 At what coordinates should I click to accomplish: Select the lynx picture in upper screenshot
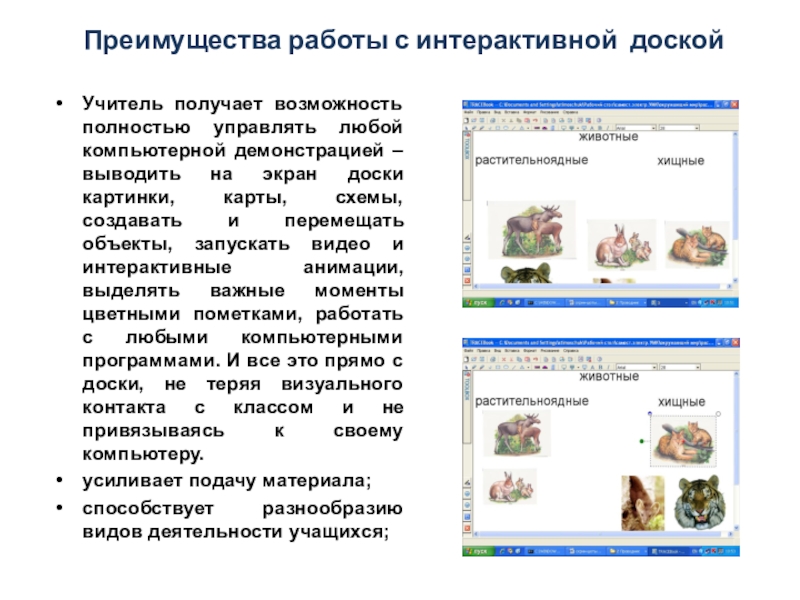tap(697, 244)
